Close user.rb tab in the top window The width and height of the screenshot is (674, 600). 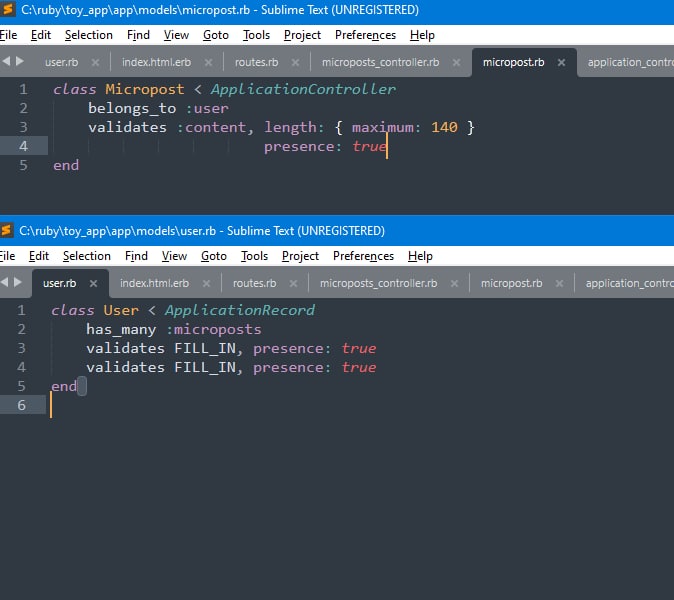pos(95,62)
